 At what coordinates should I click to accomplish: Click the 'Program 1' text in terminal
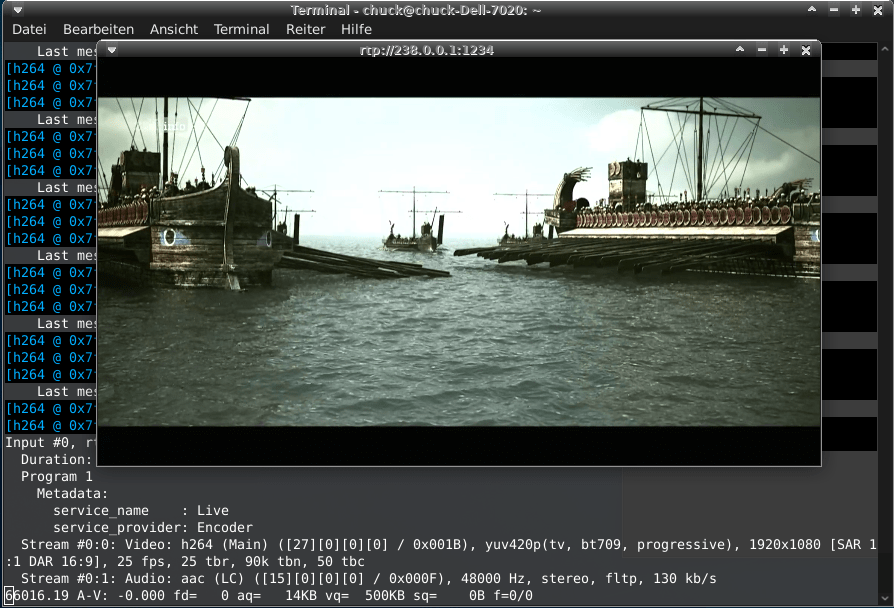click(56, 477)
